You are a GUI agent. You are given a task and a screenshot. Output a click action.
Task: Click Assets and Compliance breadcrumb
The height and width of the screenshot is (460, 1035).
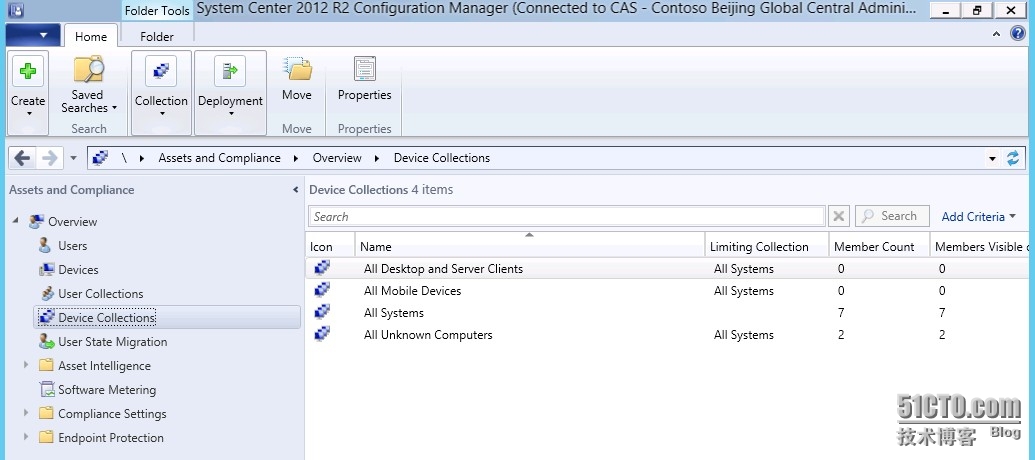click(x=219, y=158)
